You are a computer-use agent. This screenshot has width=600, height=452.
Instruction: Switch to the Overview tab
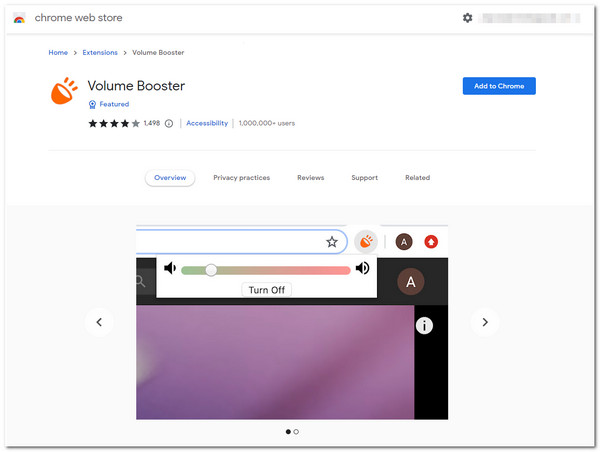point(170,178)
